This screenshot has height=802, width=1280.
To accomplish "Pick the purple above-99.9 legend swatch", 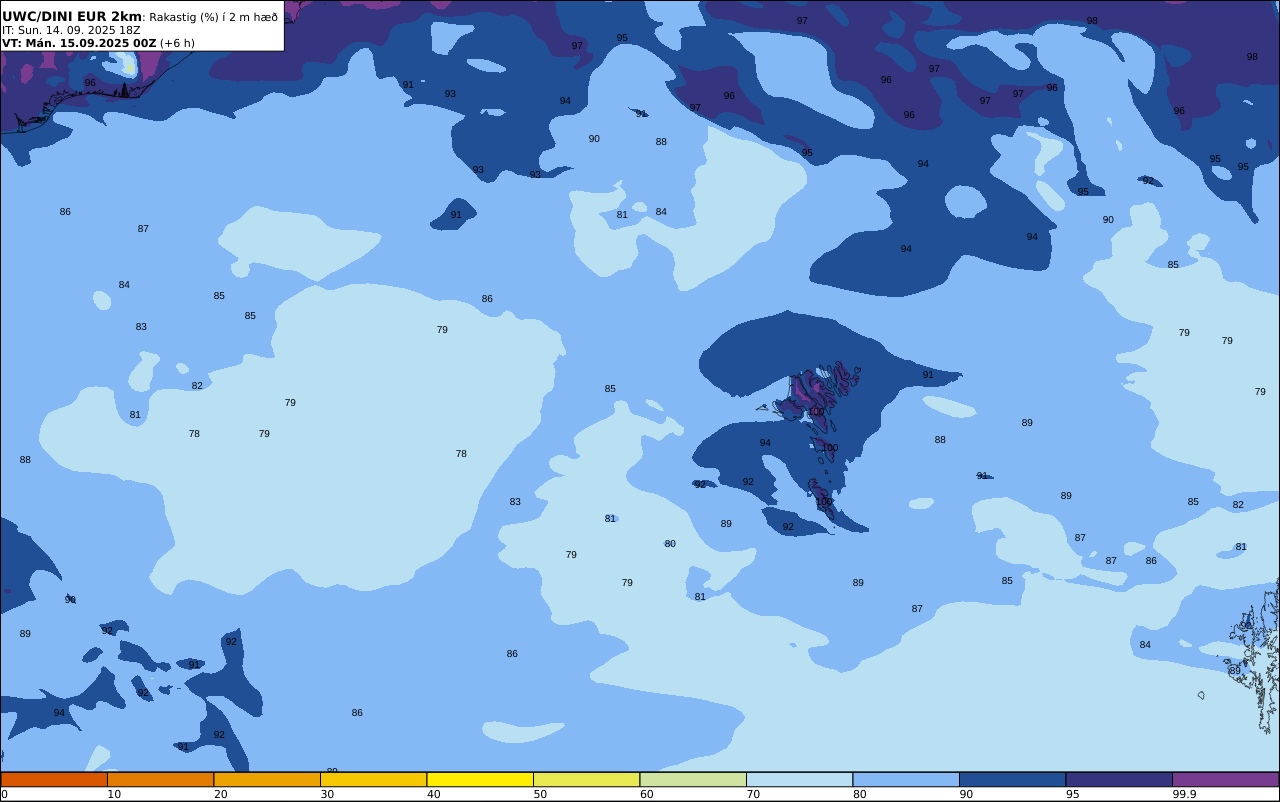I will pyautogui.click(x=1225, y=779).
